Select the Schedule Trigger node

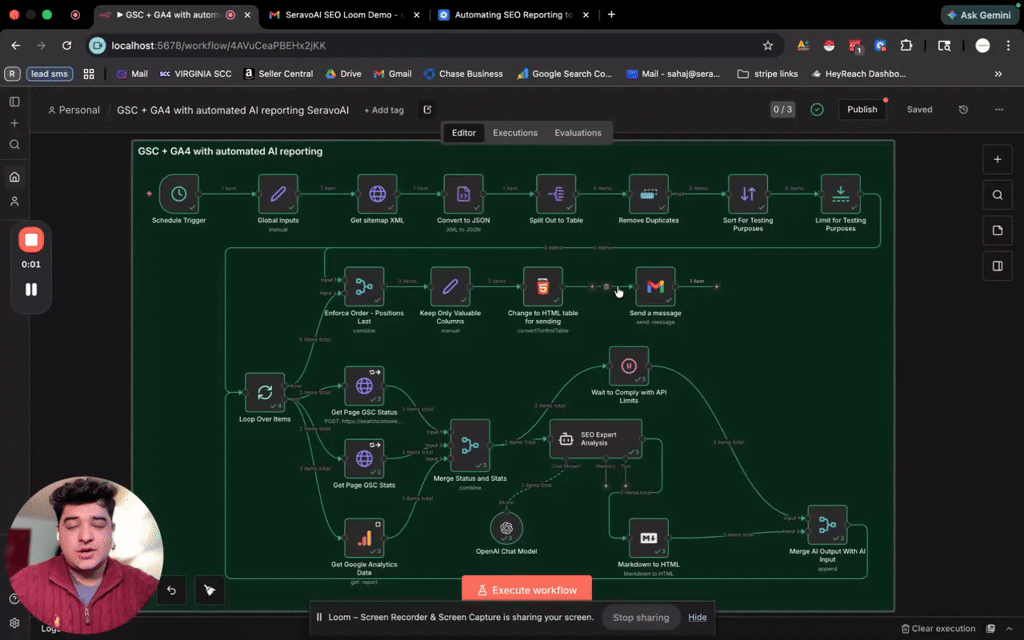[x=178, y=196]
